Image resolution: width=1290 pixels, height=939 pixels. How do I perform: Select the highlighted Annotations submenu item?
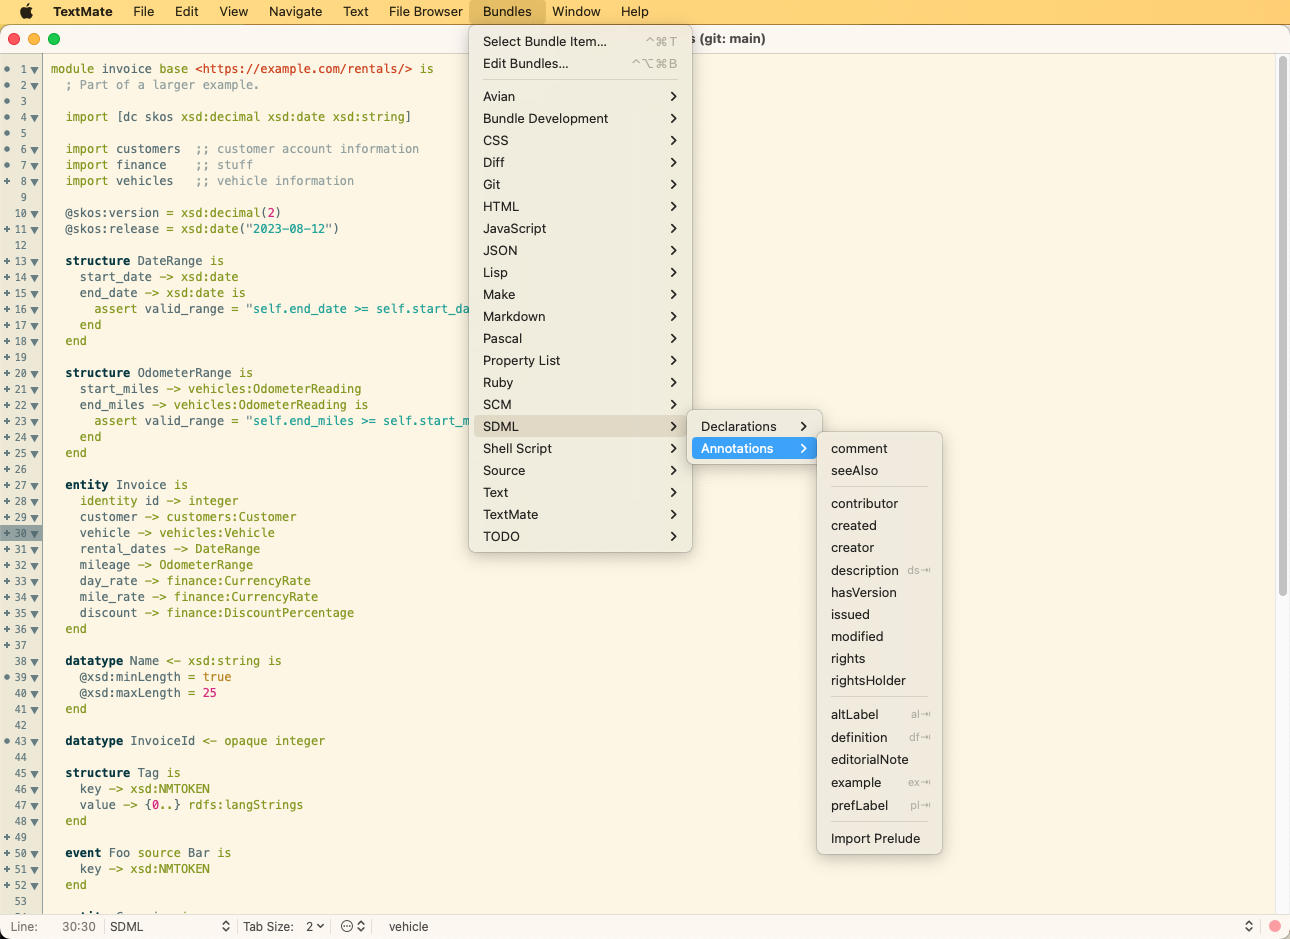pyautogui.click(x=754, y=448)
